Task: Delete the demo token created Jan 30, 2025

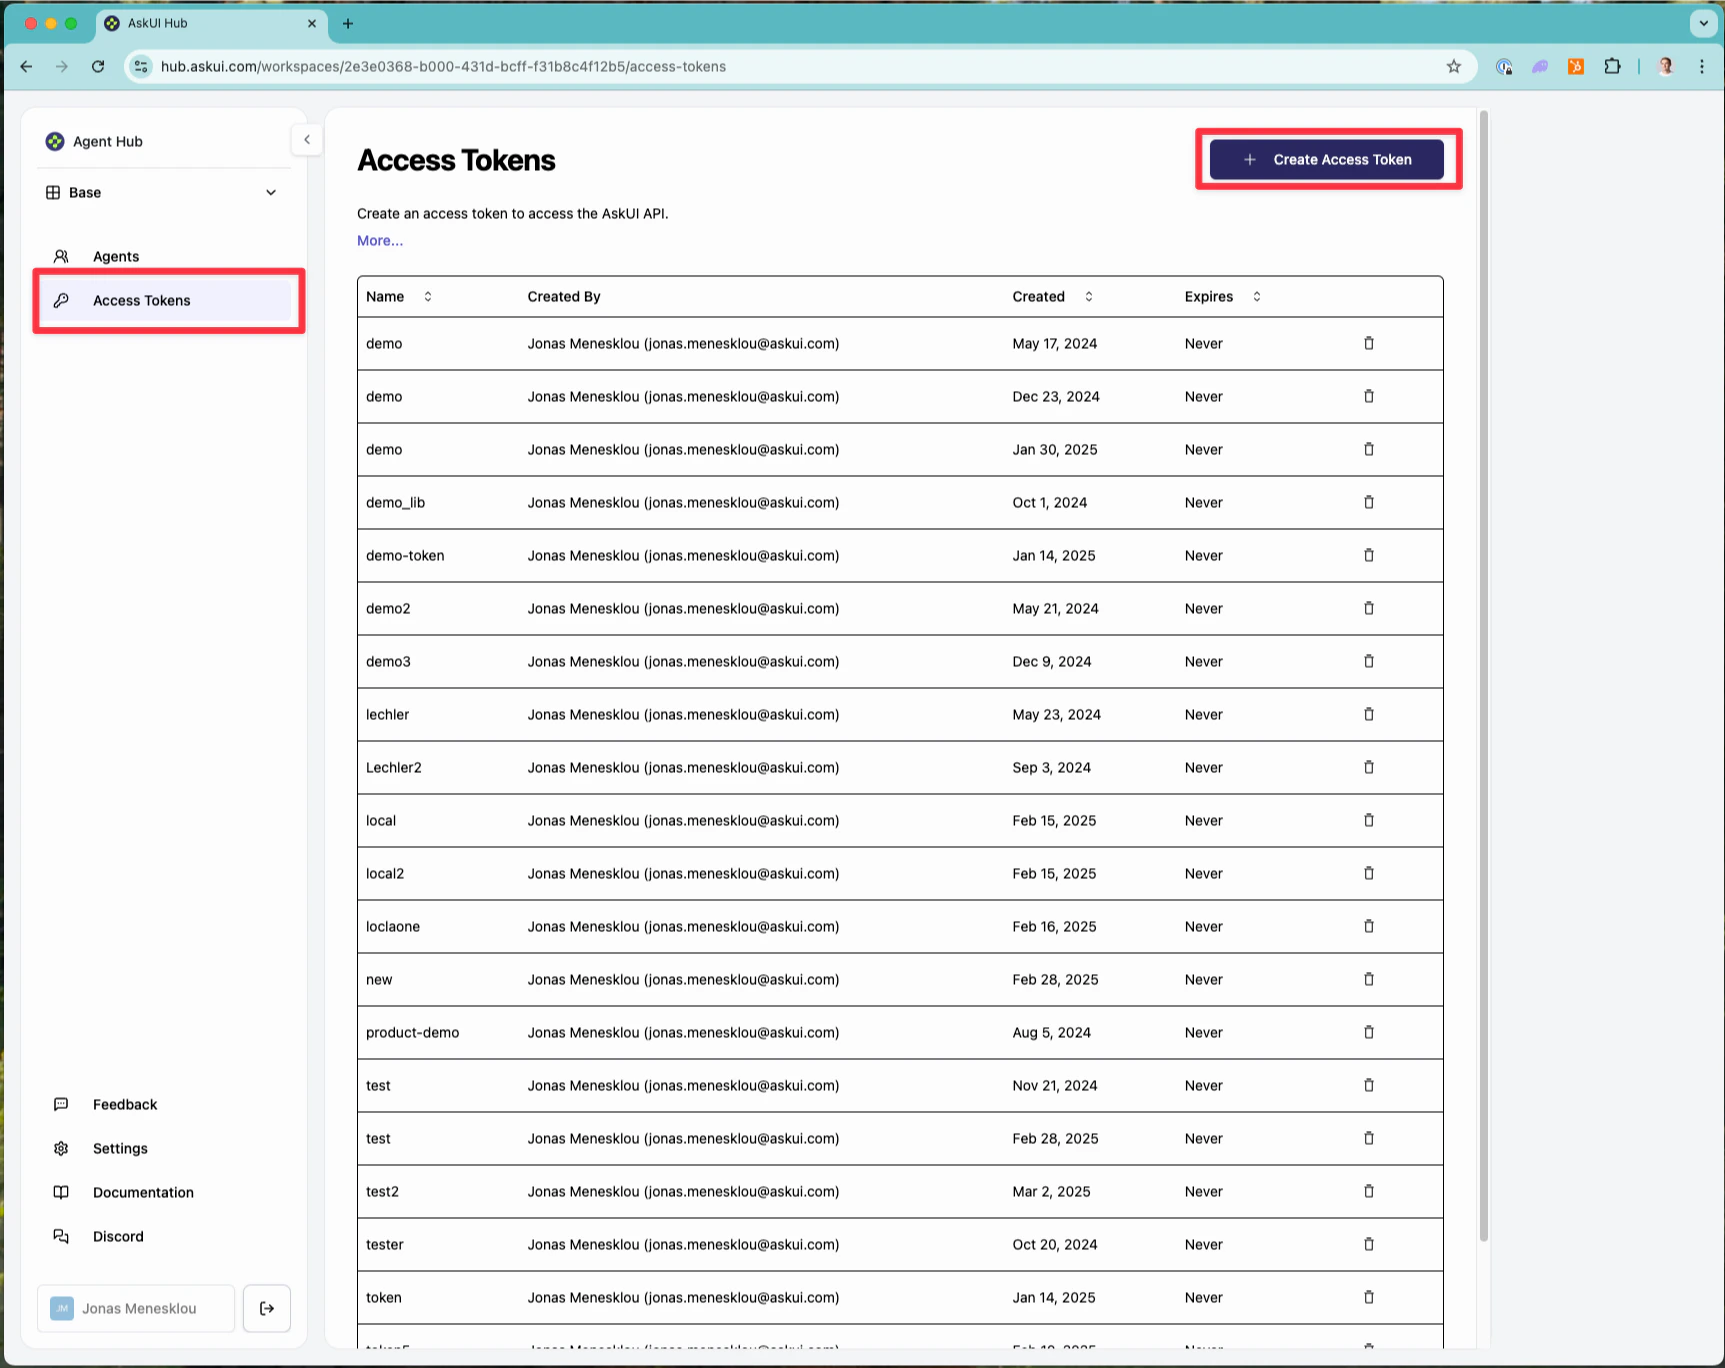Action: coord(1369,449)
